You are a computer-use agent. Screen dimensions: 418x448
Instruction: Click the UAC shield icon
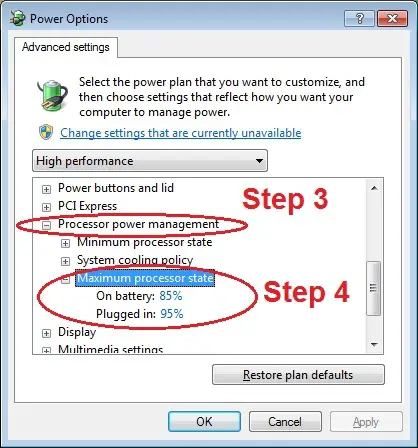point(46,132)
